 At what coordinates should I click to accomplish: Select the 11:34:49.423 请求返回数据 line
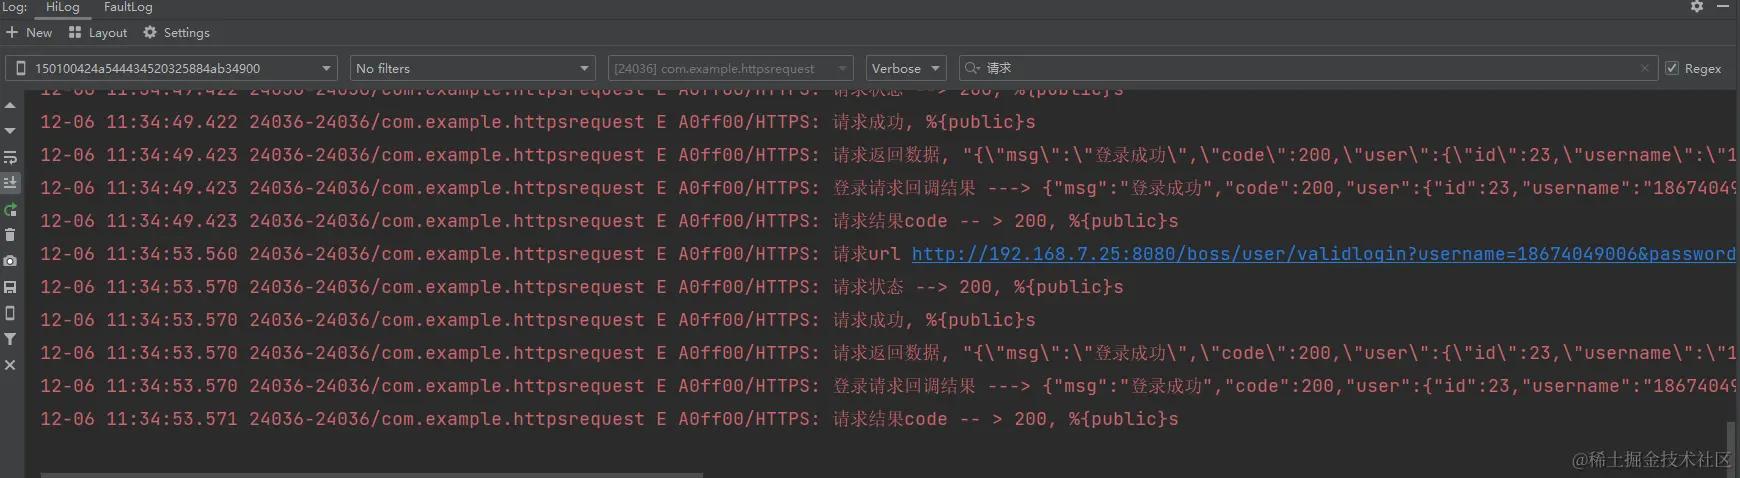click(x=888, y=155)
